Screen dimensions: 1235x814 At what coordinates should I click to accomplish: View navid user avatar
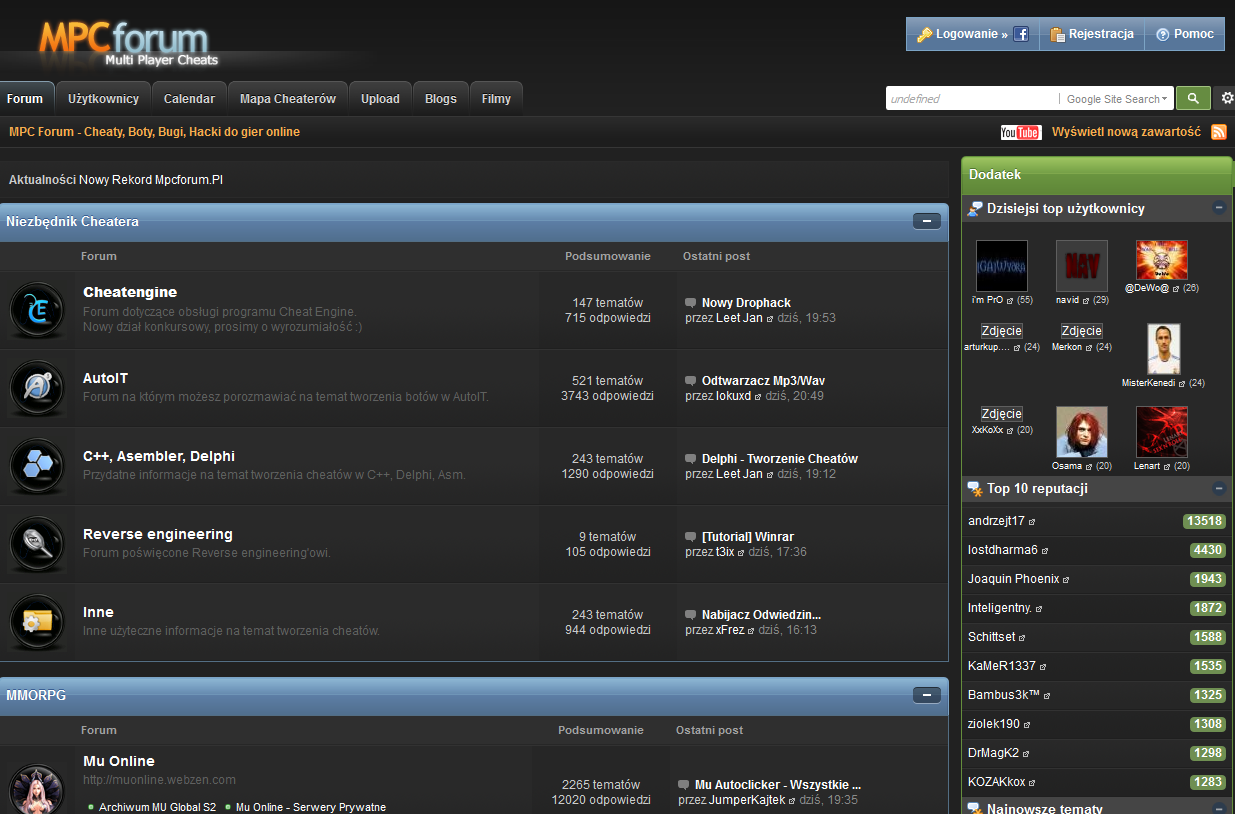click(1082, 266)
